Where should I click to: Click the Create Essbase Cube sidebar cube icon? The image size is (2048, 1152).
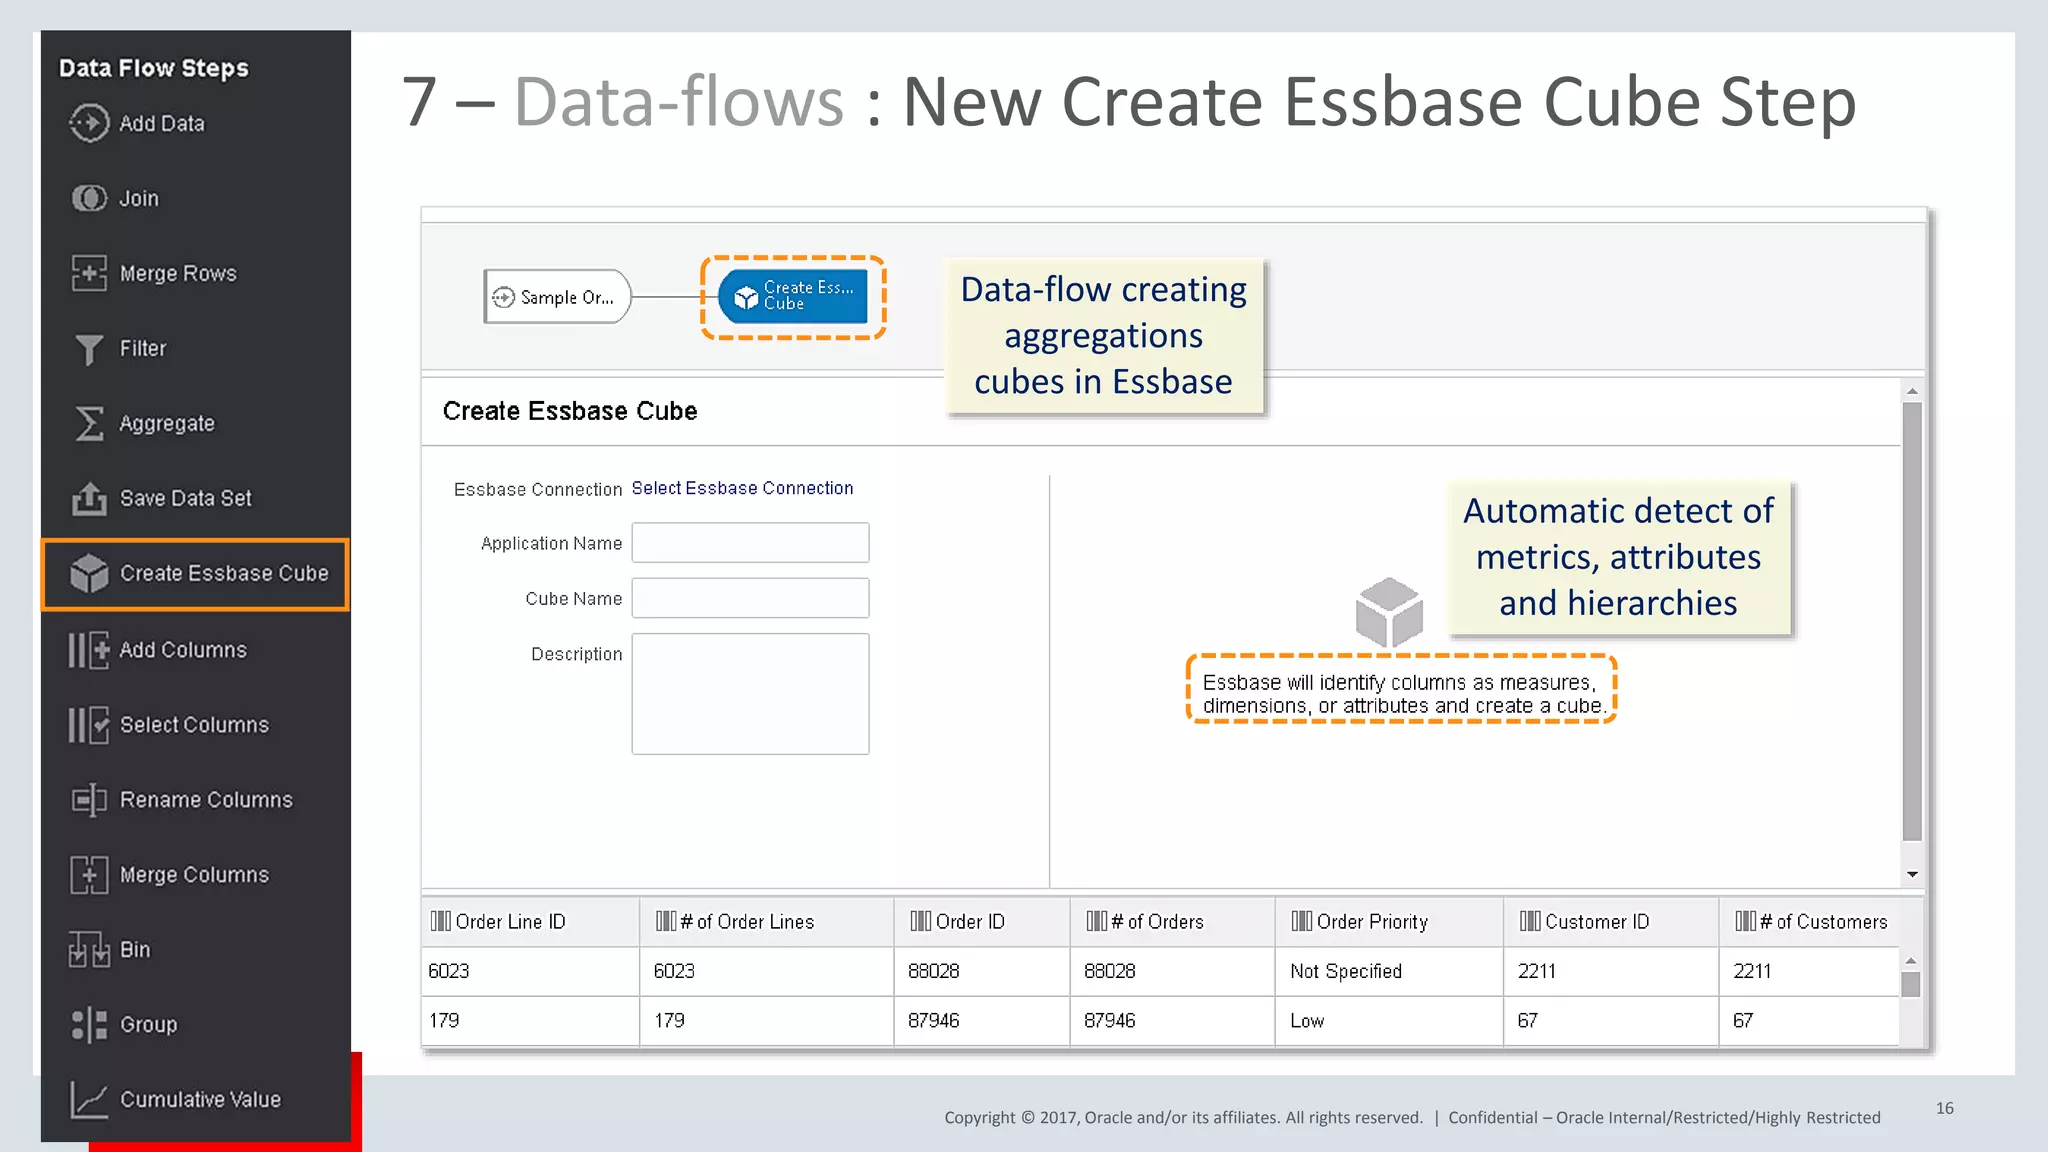click(89, 573)
